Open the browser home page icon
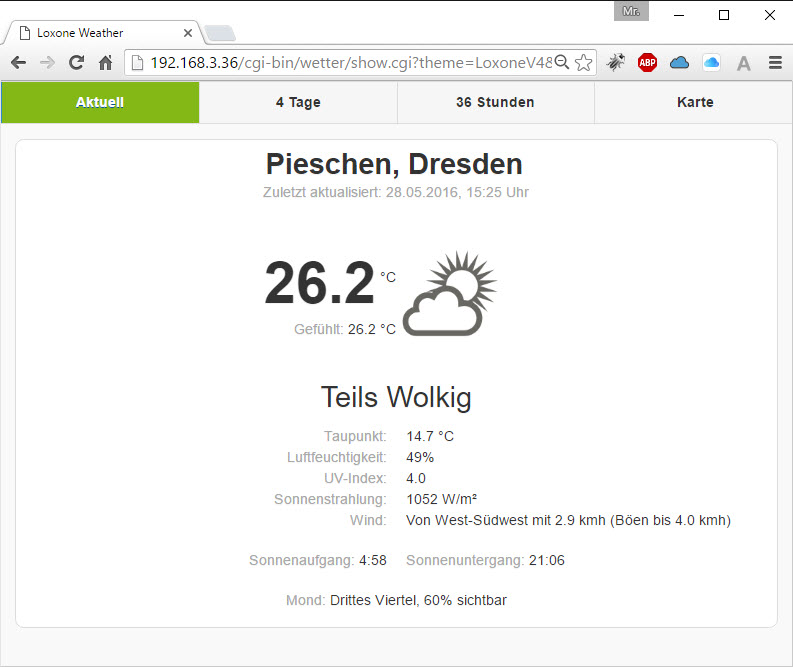793x667 pixels. 105,63
